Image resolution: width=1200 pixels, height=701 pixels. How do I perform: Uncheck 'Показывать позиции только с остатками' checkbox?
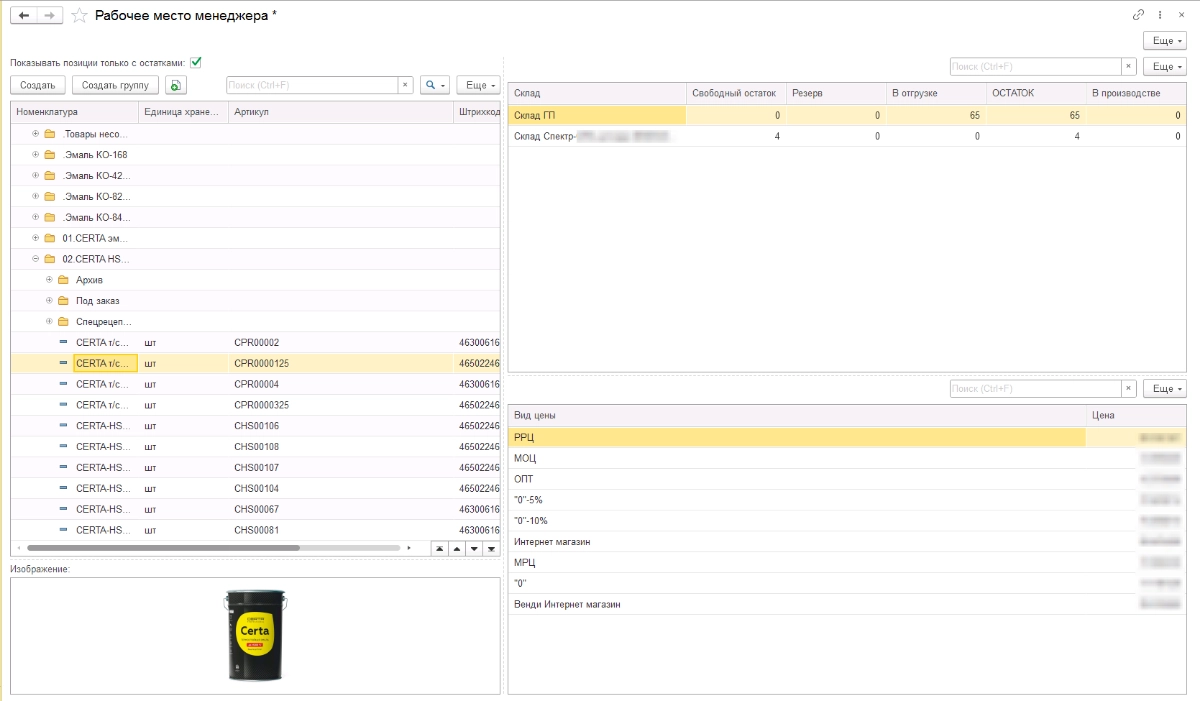point(196,62)
